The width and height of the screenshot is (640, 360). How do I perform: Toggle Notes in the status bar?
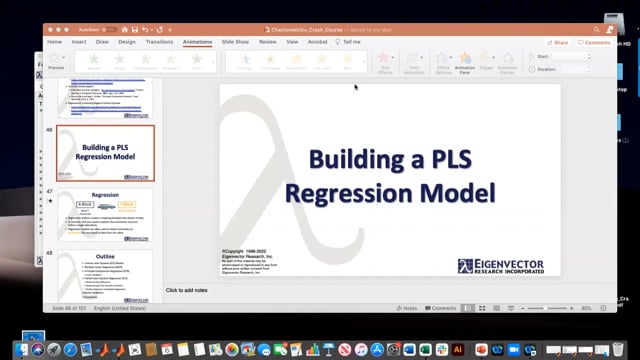click(x=407, y=308)
